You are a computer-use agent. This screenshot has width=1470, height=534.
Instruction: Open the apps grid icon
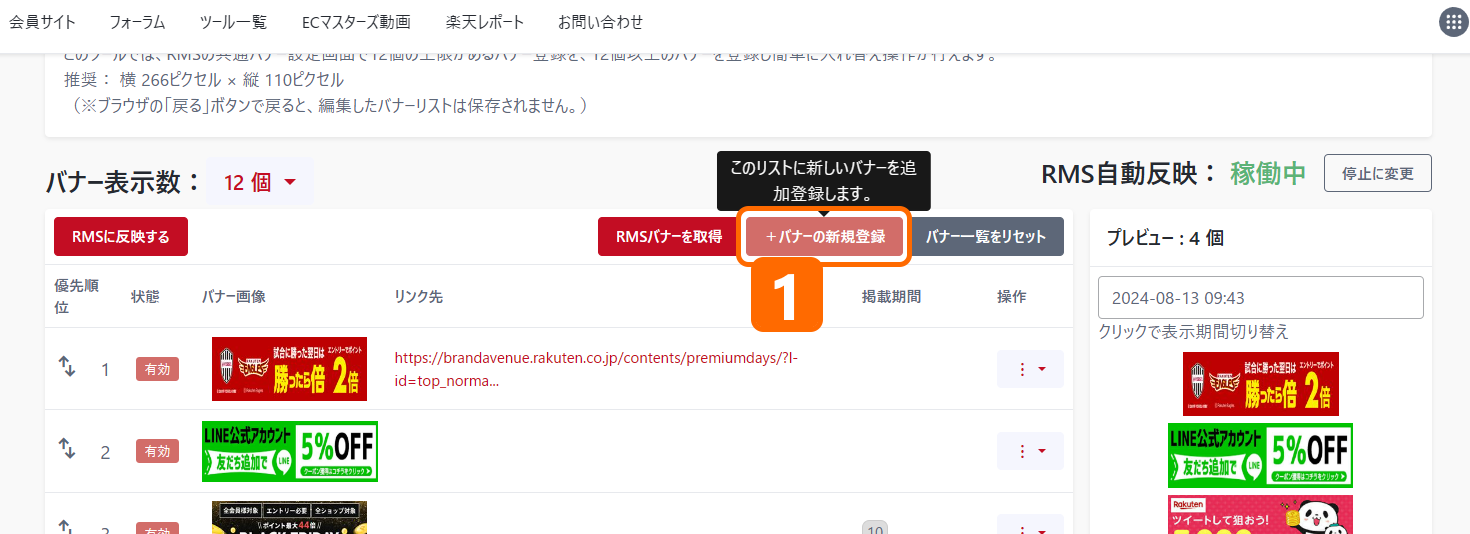1452,23
